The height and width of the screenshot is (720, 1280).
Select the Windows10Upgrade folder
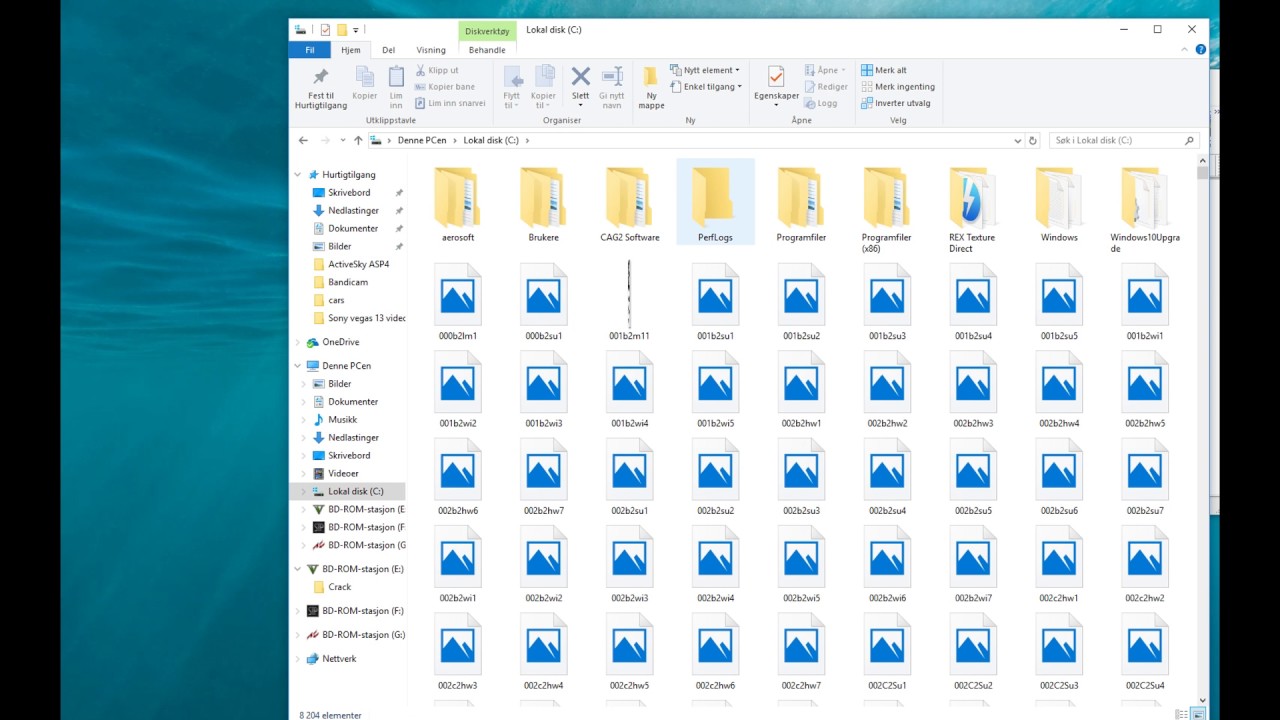pos(1145,209)
